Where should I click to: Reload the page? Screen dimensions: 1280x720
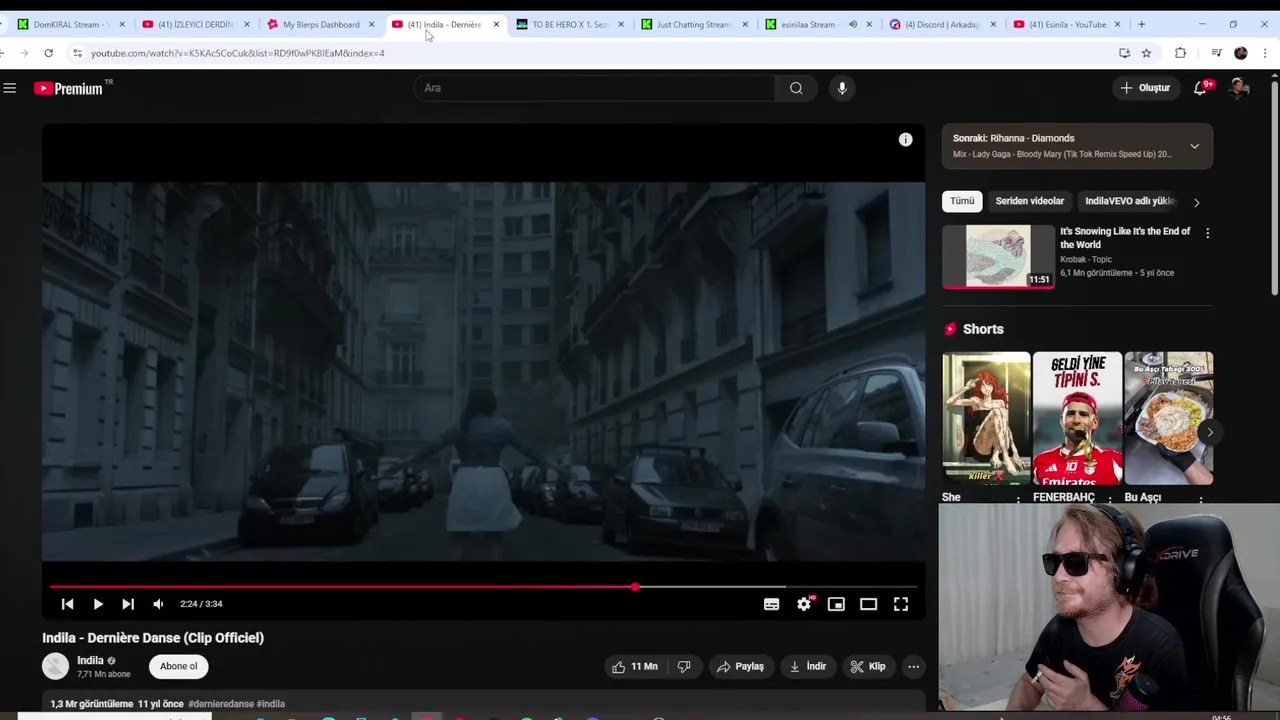click(48, 53)
